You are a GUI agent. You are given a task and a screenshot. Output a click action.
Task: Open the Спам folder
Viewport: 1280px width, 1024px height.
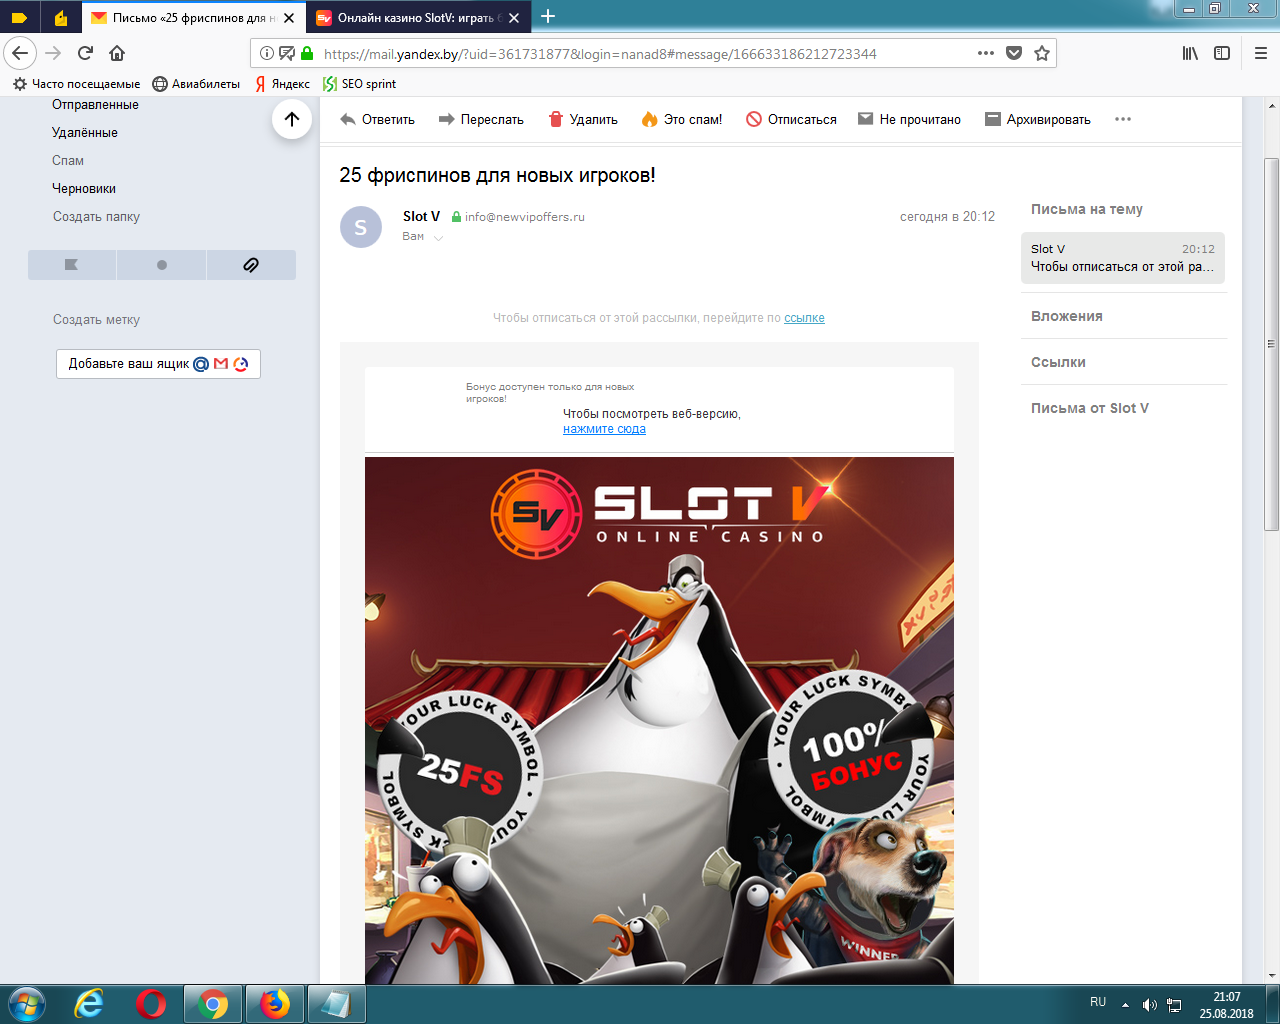pos(68,160)
